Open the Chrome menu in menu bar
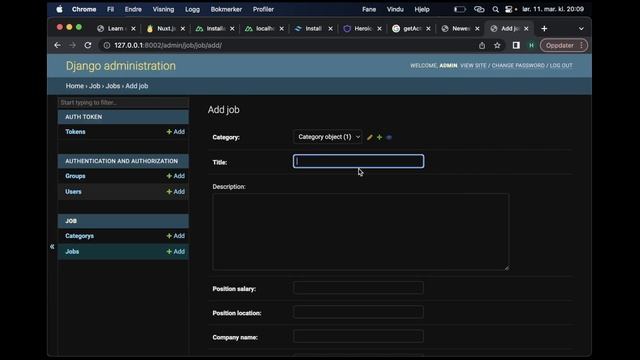This screenshot has width=640, height=360. [x=84, y=9]
